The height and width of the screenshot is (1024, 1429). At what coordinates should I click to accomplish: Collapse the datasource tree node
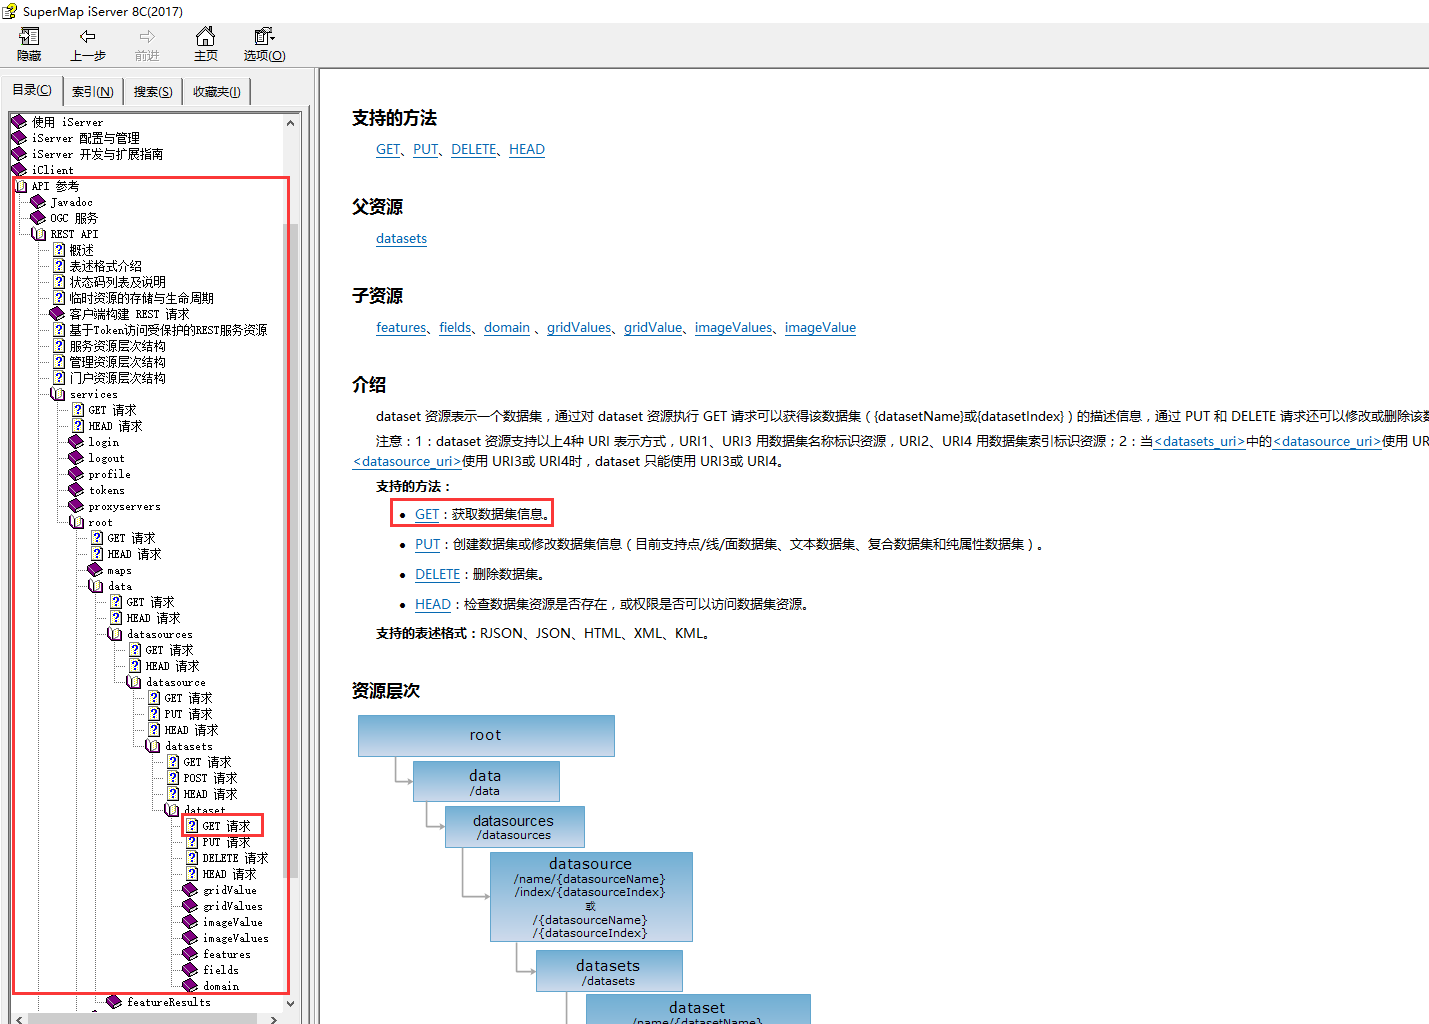134,682
